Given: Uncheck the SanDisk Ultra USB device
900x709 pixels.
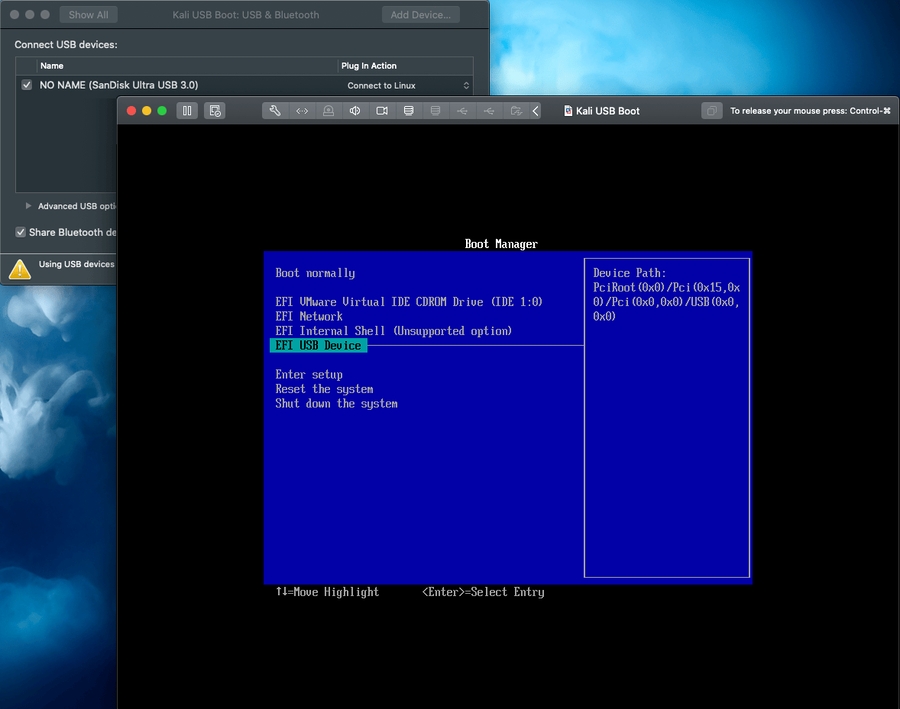Looking at the screenshot, I should coord(27,86).
